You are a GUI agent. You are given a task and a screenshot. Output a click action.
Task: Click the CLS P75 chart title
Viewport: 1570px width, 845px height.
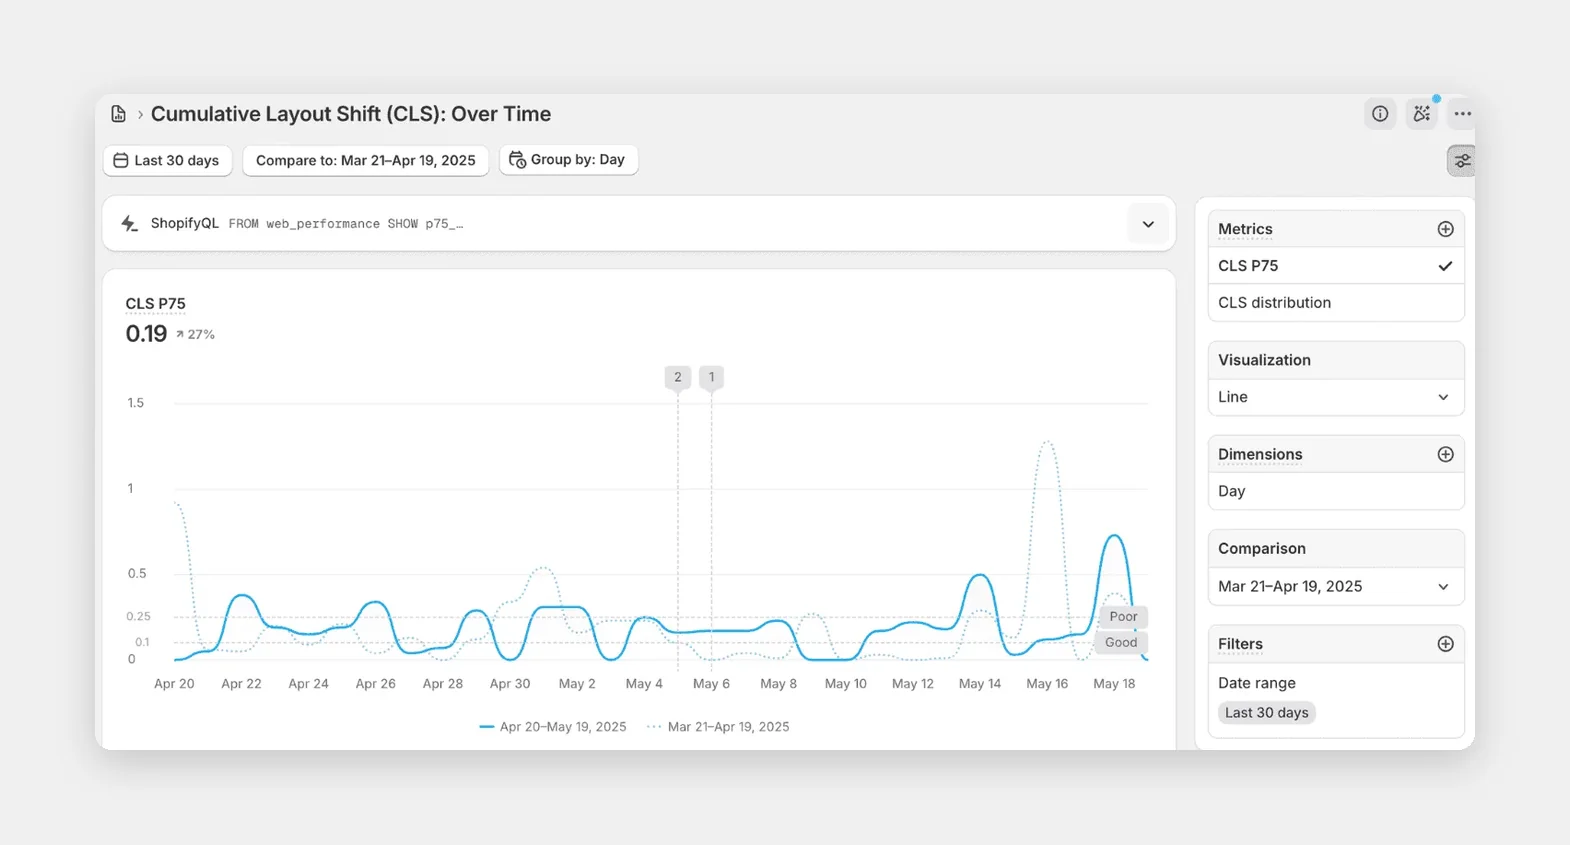(x=155, y=304)
